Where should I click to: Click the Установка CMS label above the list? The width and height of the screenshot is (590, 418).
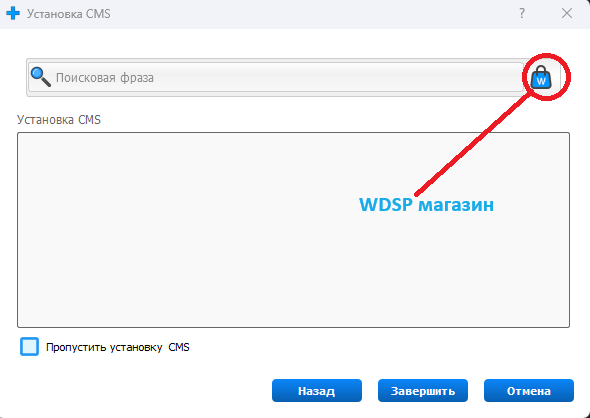click(59, 120)
